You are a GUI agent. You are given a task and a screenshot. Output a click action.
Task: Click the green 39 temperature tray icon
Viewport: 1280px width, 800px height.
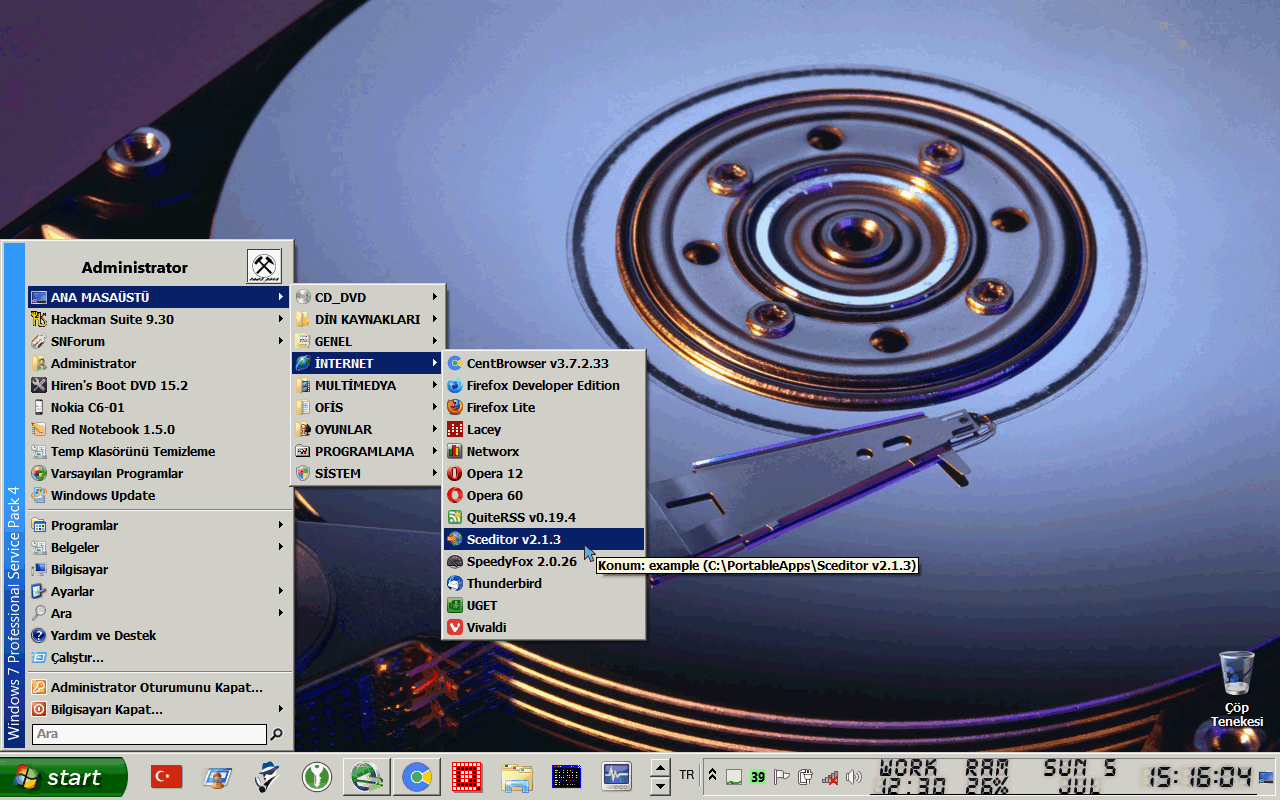coord(758,777)
